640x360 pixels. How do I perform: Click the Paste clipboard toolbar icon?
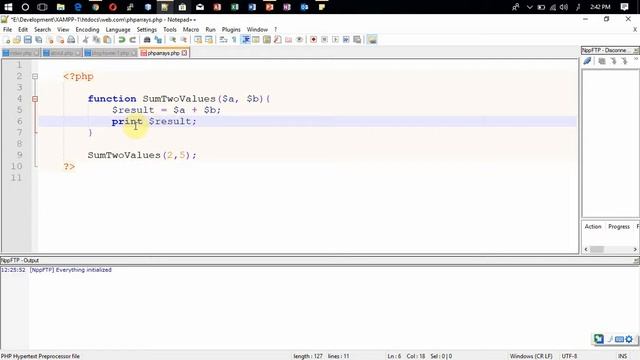(x=107, y=40)
